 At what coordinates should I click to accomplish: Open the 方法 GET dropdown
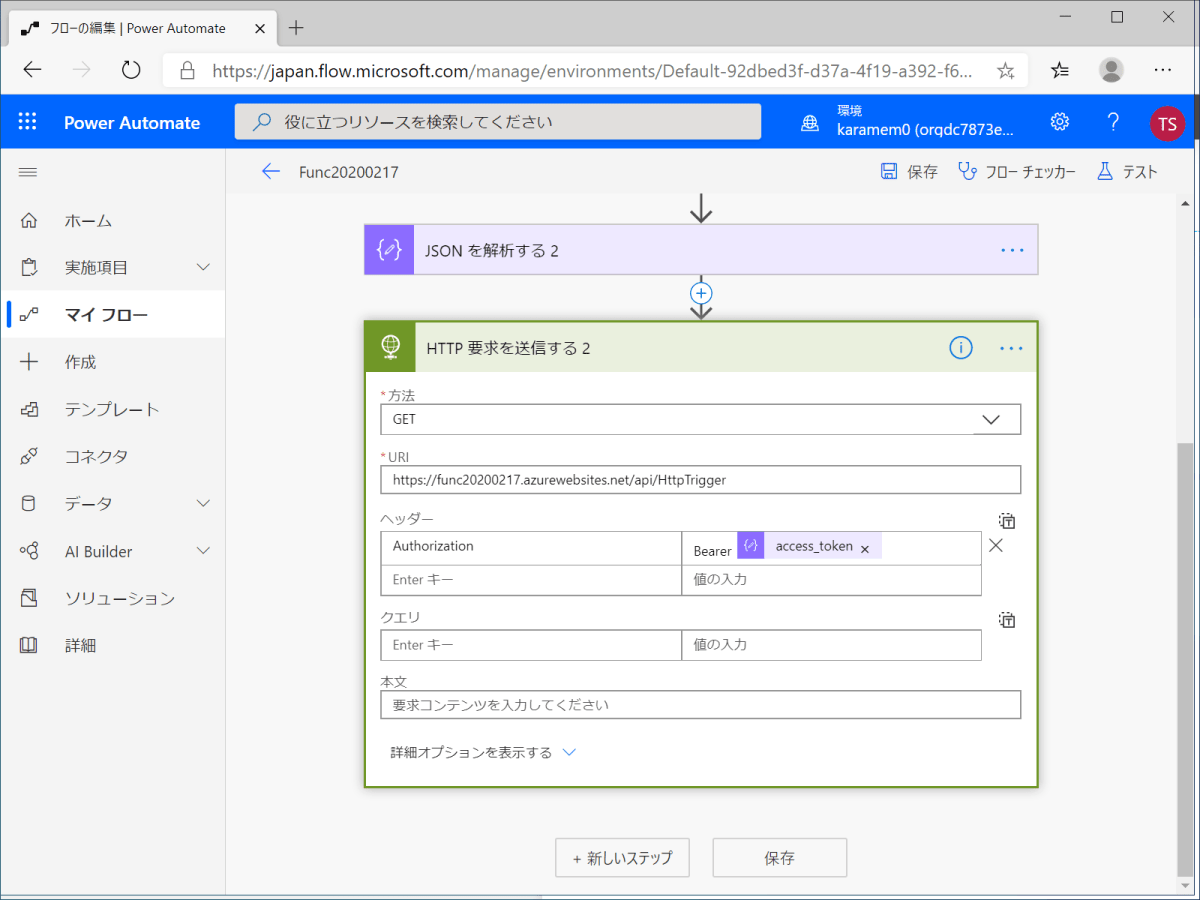pyautogui.click(x=701, y=419)
